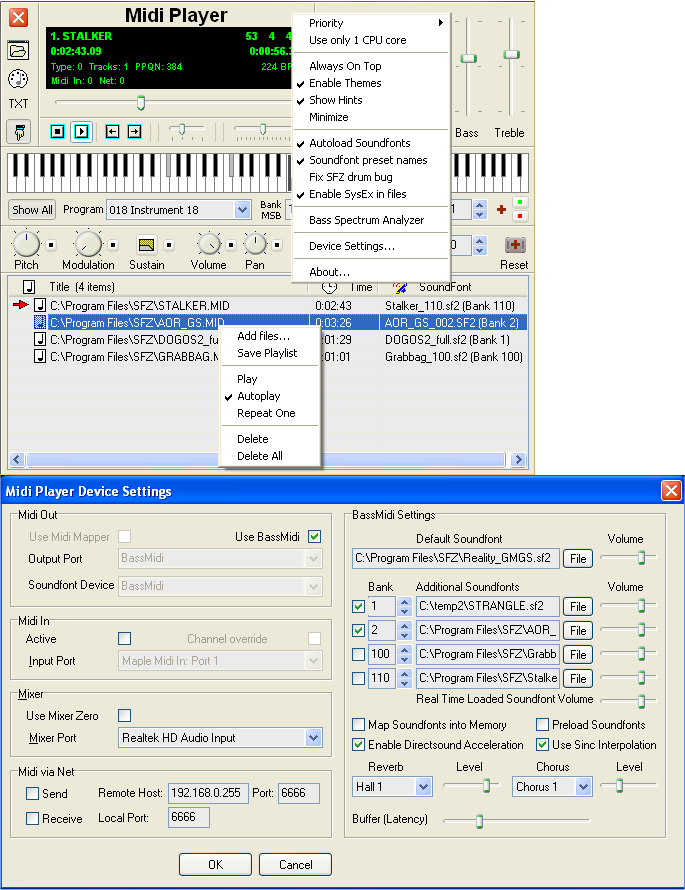
Task: Open the Program instrument dropdown
Action: pos(243,209)
